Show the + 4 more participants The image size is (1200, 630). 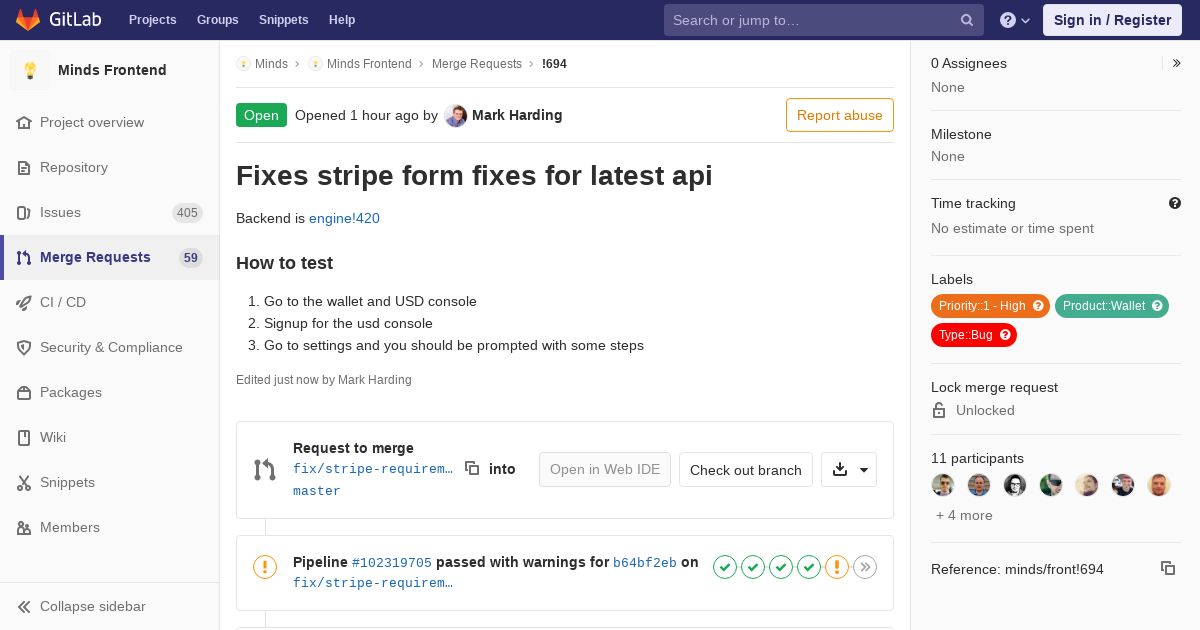pos(964,515)
